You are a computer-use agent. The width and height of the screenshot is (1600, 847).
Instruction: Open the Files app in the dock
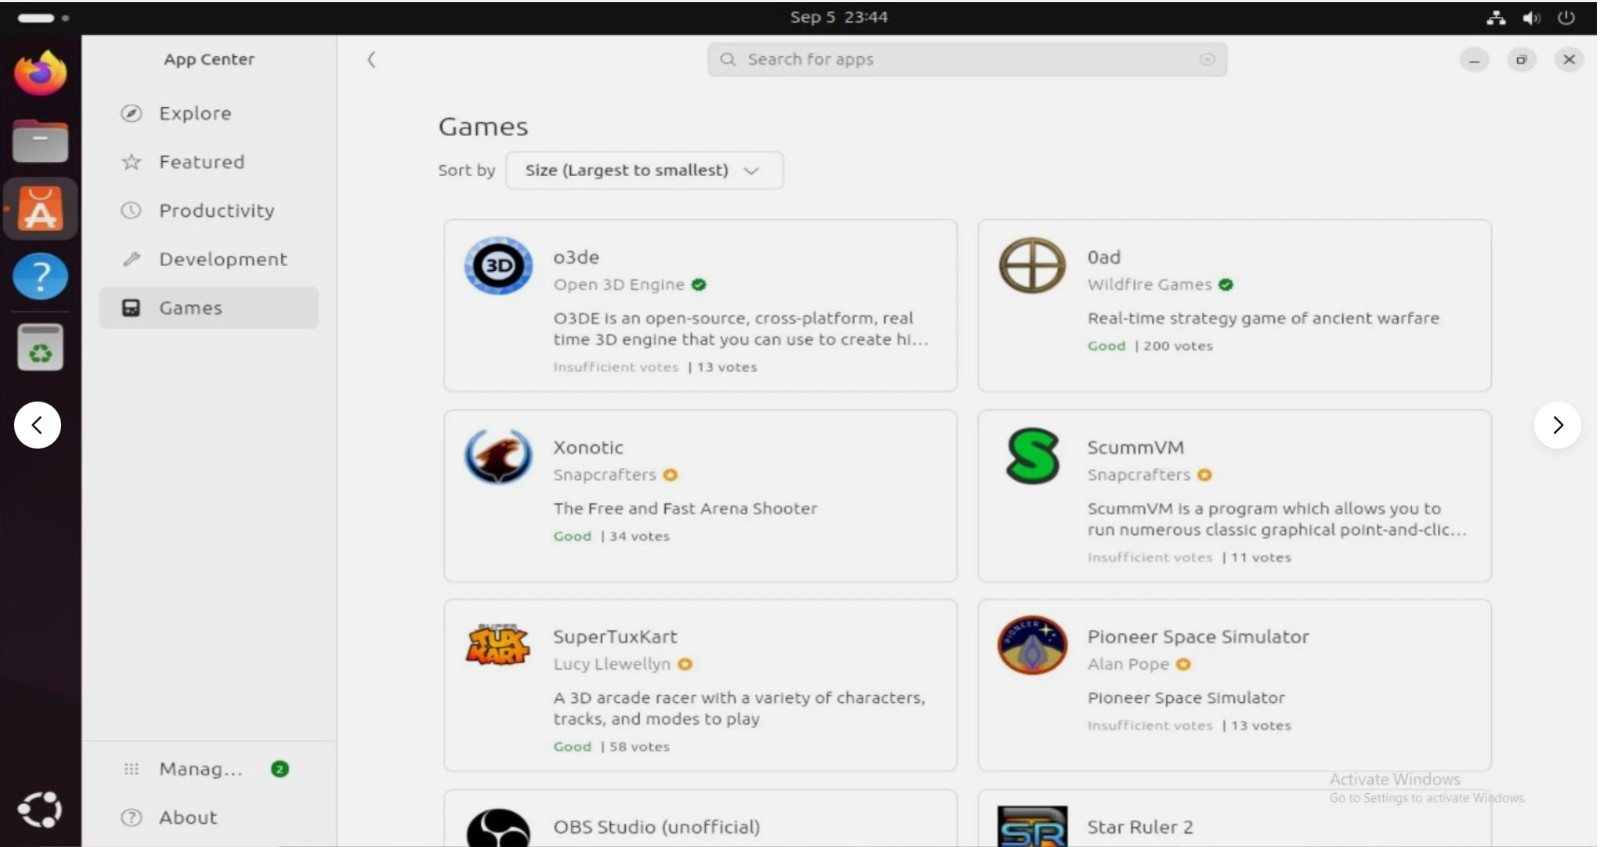point(40,141)
